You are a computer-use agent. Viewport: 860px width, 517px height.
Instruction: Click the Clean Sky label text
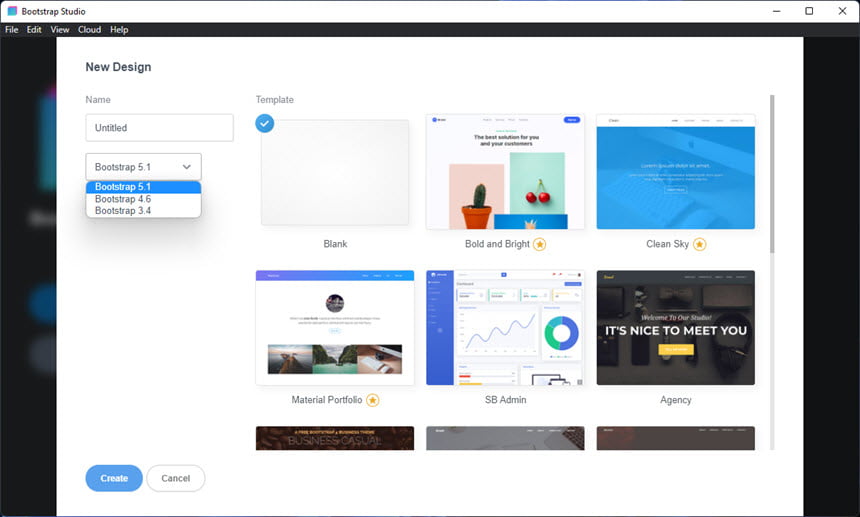[x=667, y=244]
